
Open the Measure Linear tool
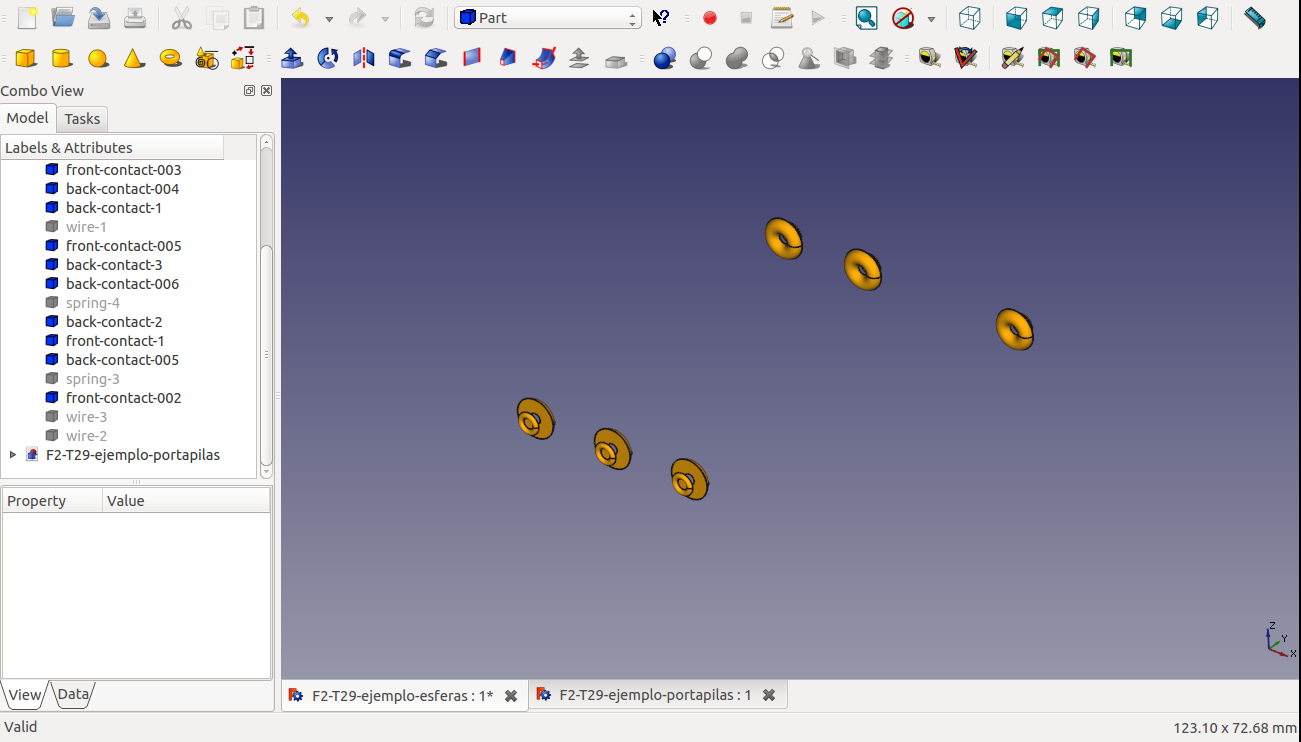point(930,58)
